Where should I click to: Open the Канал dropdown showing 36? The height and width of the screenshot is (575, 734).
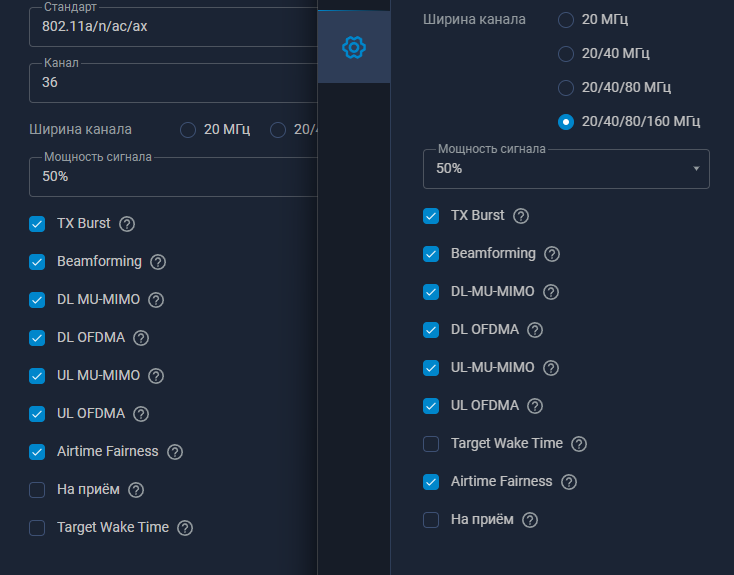pos(170,83)
